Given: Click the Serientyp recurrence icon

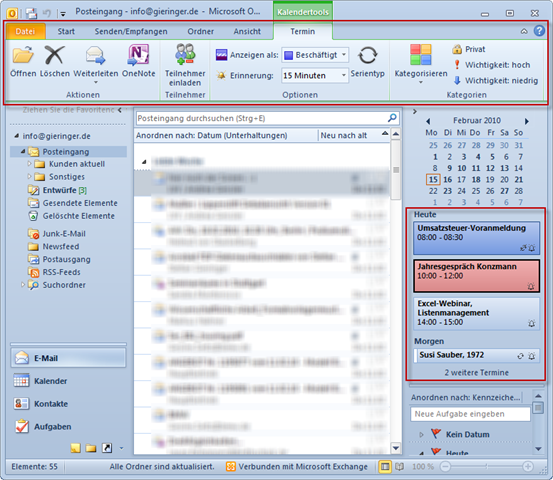Looking at the screenshot, I should click(x=367, y=55).
